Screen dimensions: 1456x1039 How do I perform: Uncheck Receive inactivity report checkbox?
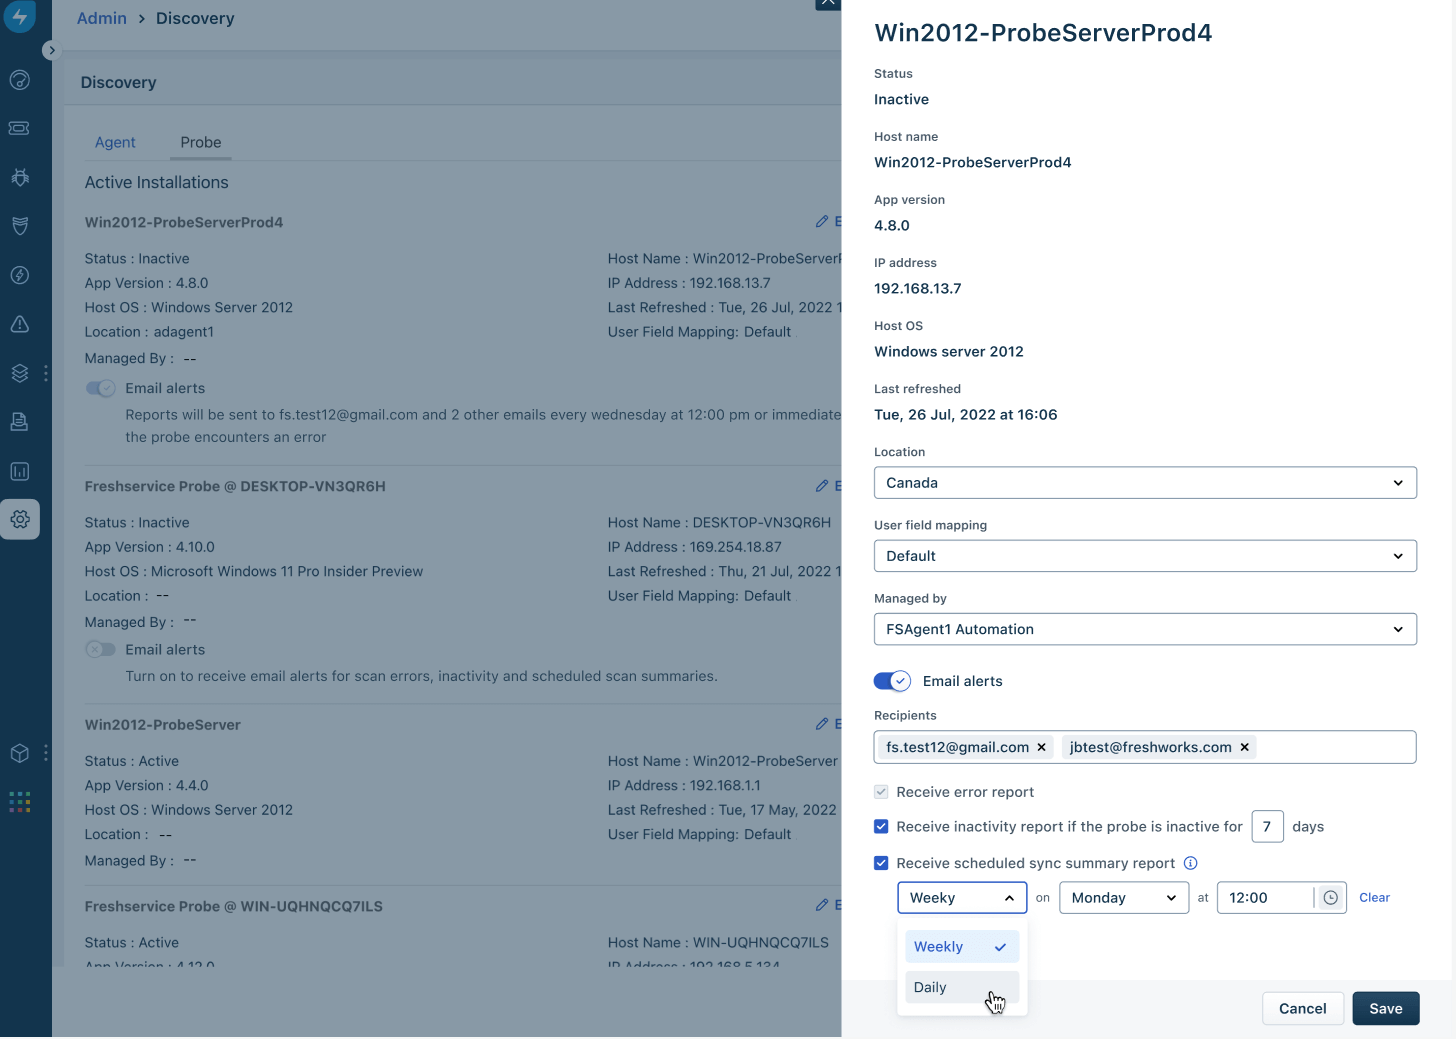tap(881, 827)
